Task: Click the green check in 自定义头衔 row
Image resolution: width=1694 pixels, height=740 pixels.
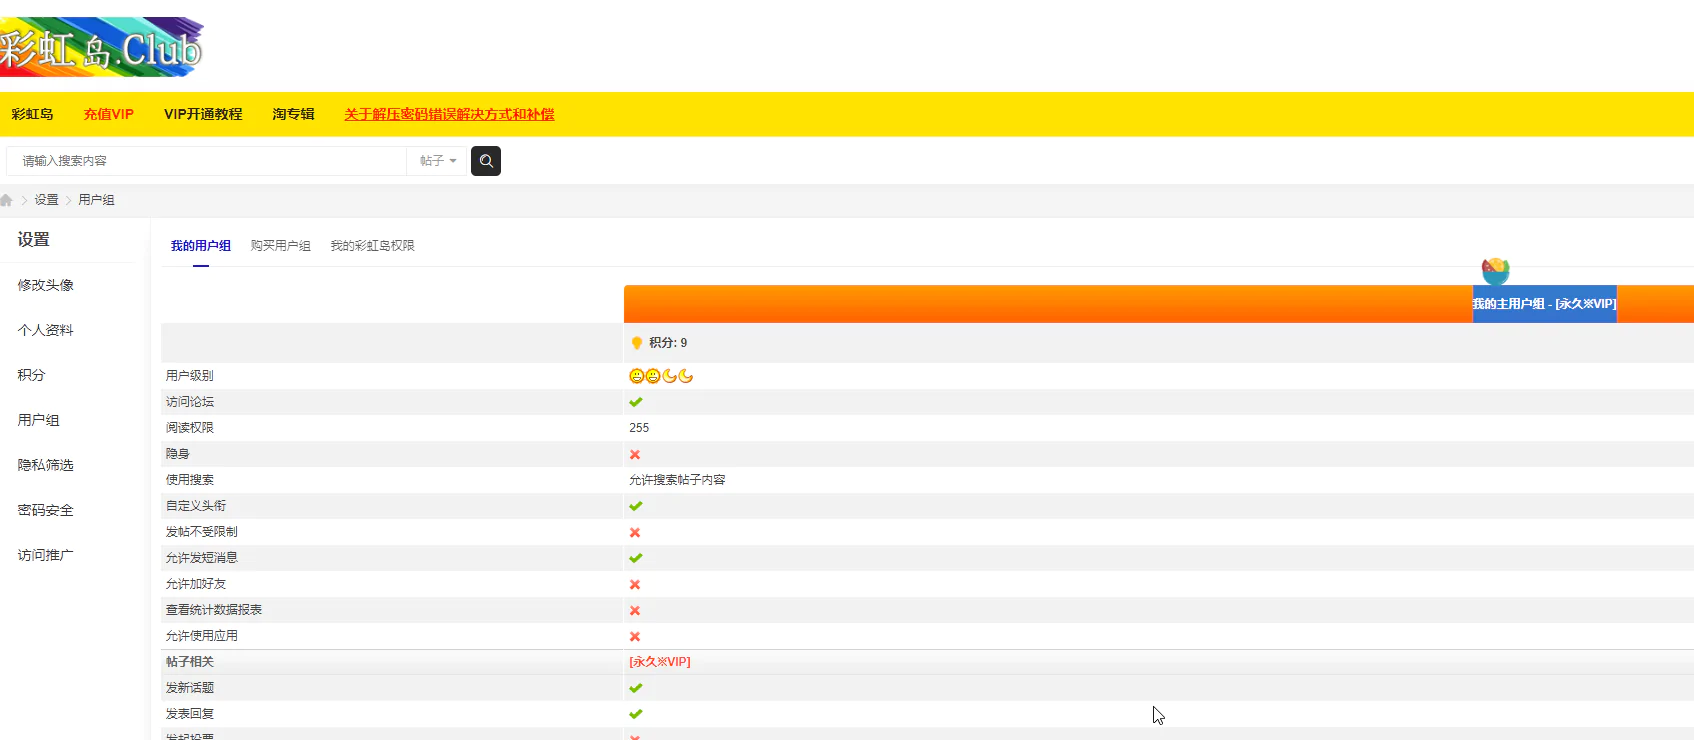Action: [x=635, y=506]
